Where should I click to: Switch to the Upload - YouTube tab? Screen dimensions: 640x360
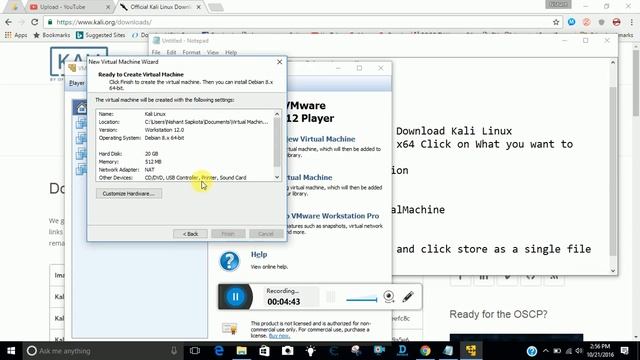65,7
